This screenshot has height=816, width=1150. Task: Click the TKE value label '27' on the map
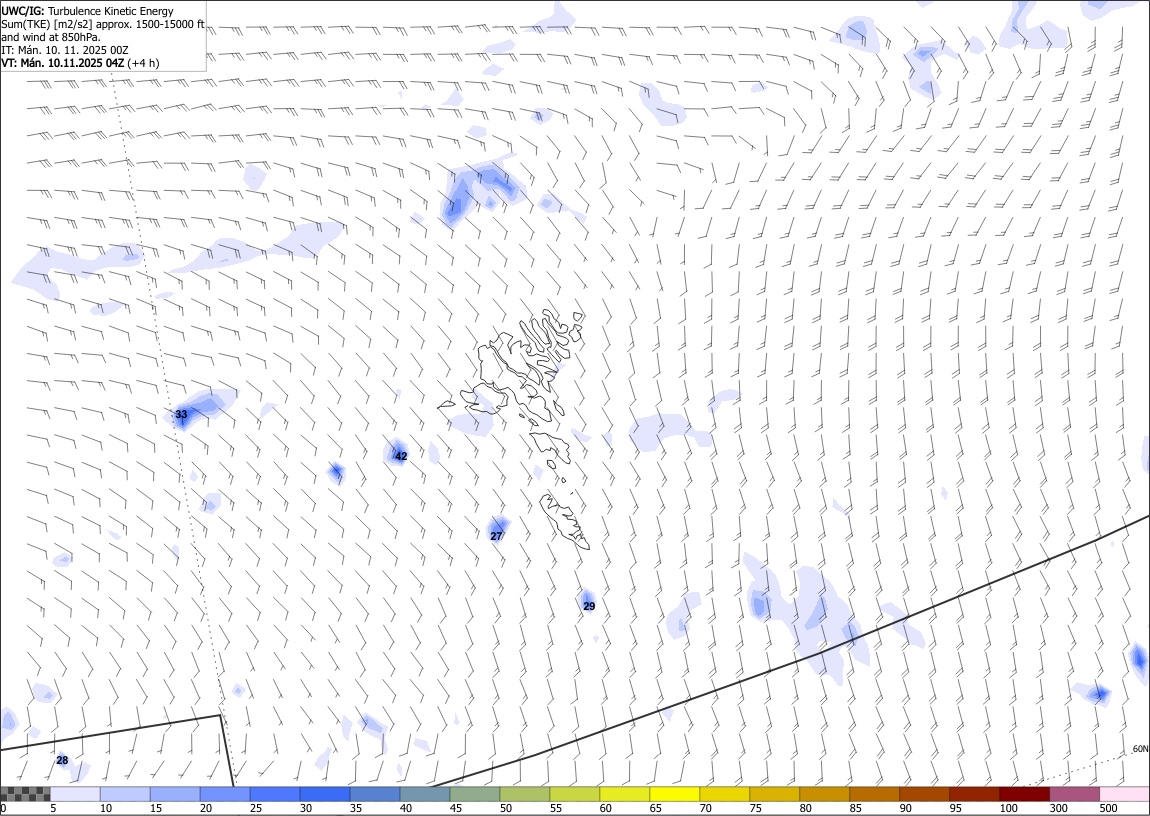click(497, 536)
